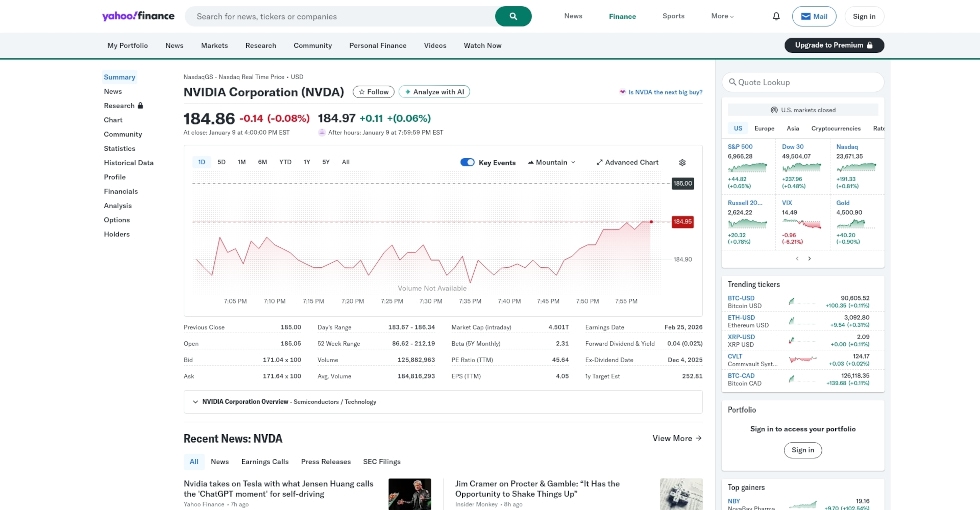
Task: Click the Mail envelope button
Action: click(x=813, y=16)
